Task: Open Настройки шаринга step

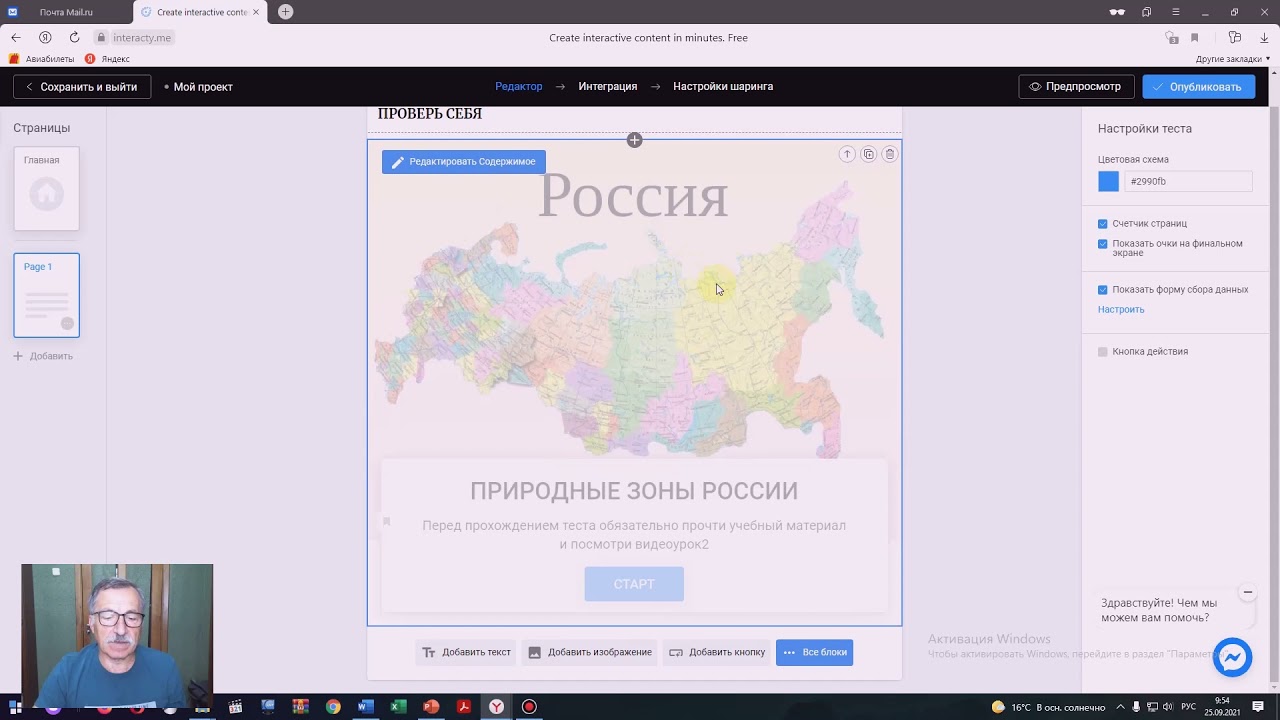Action: [x=723, y=87]
